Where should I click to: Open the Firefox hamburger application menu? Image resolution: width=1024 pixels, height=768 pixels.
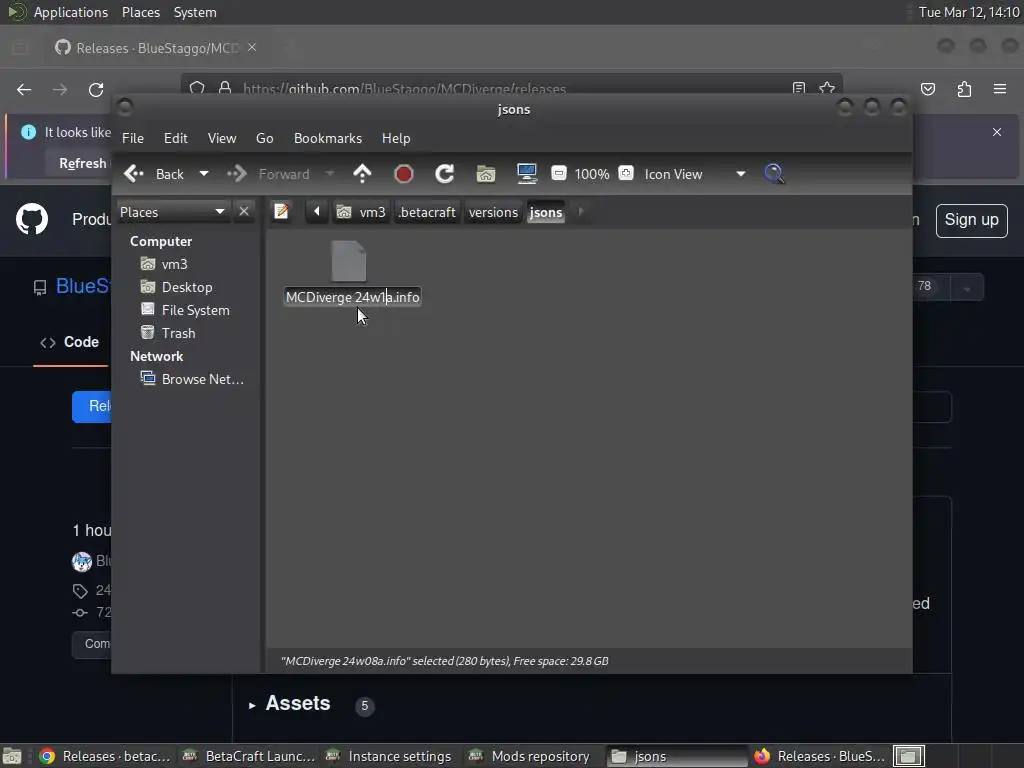pyautogui.click(x=1000, y=89)
